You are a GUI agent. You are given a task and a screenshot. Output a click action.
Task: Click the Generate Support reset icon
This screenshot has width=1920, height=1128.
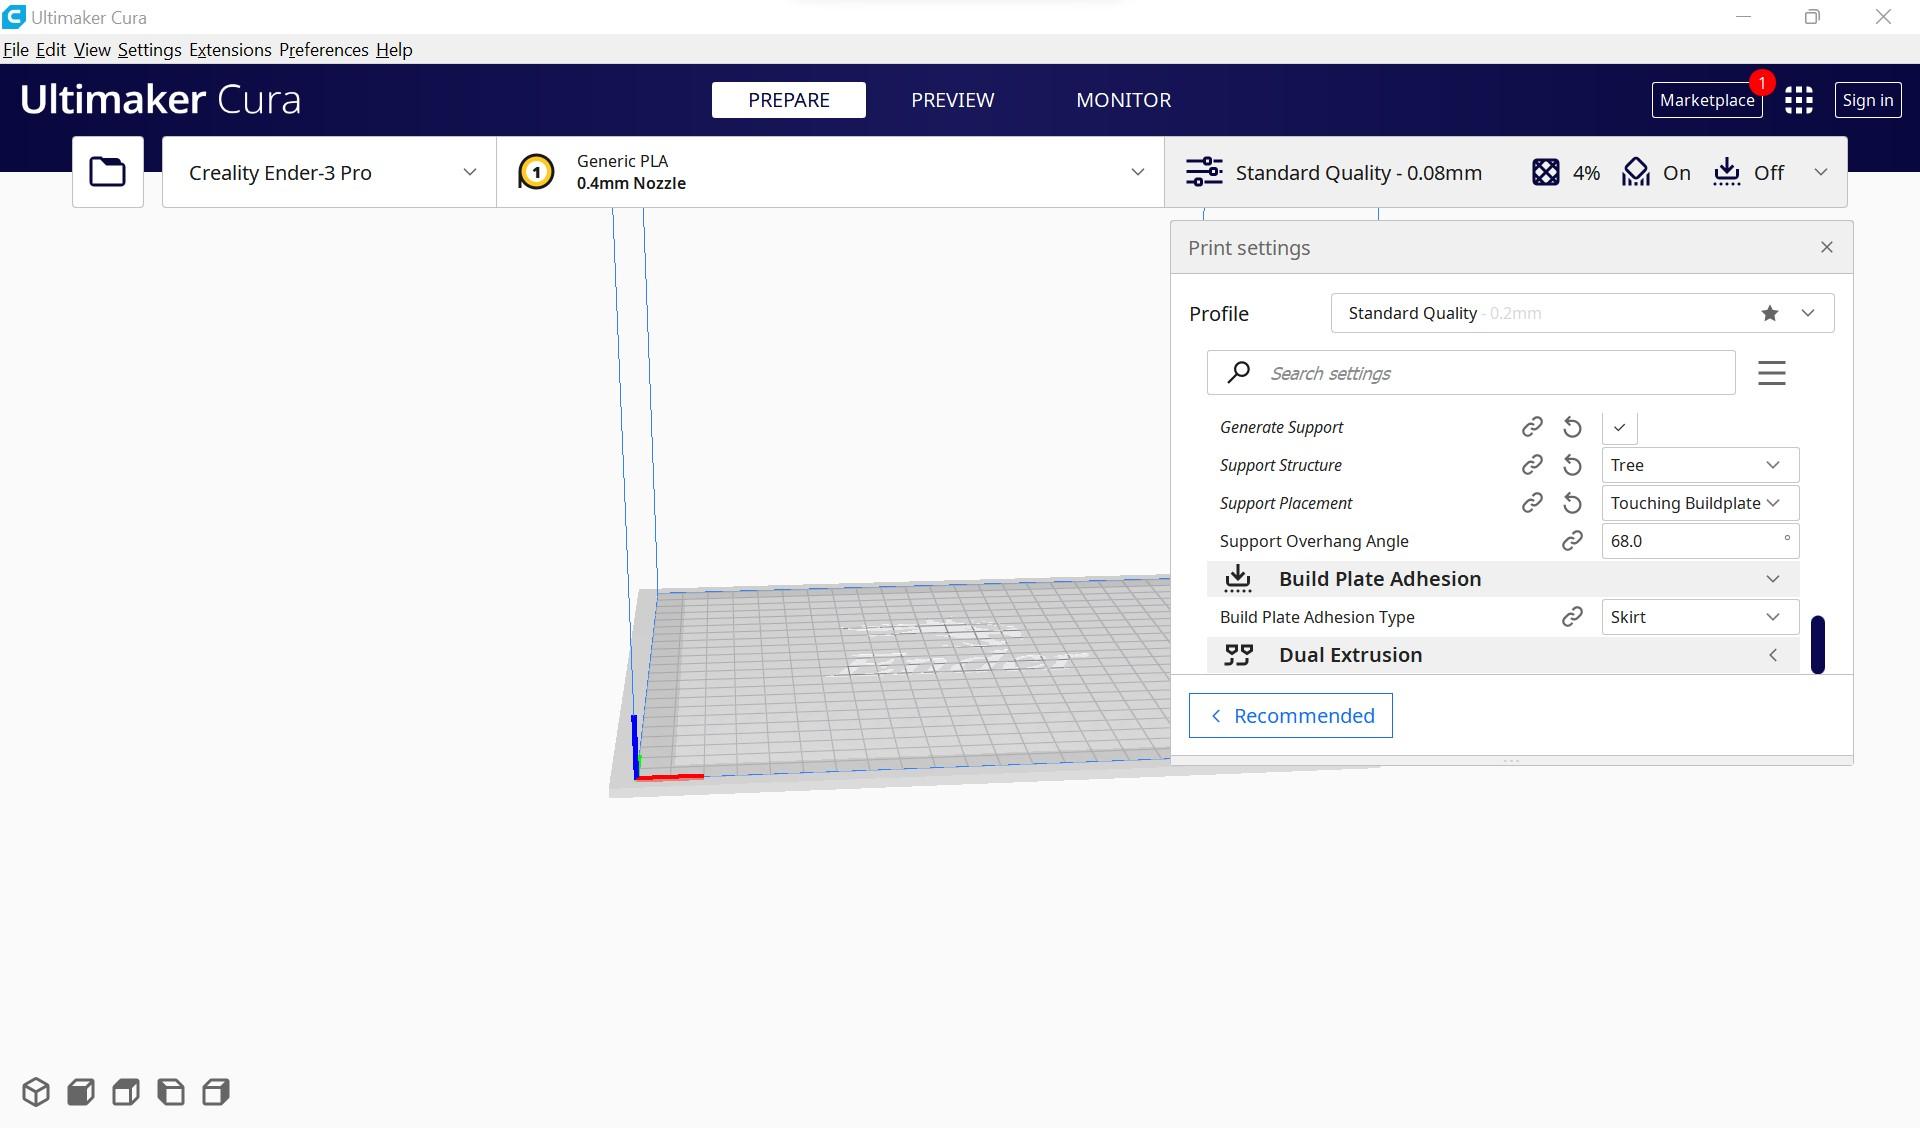(1571, 426)
